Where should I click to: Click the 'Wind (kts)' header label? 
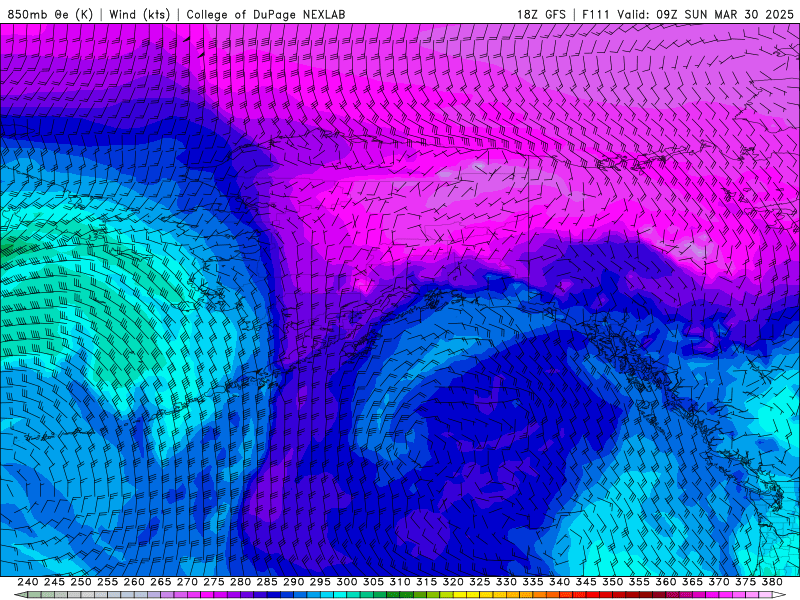click(x=139, y=14)
